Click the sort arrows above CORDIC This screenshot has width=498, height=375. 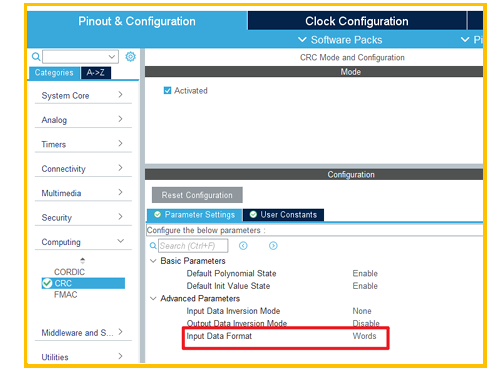83,260
